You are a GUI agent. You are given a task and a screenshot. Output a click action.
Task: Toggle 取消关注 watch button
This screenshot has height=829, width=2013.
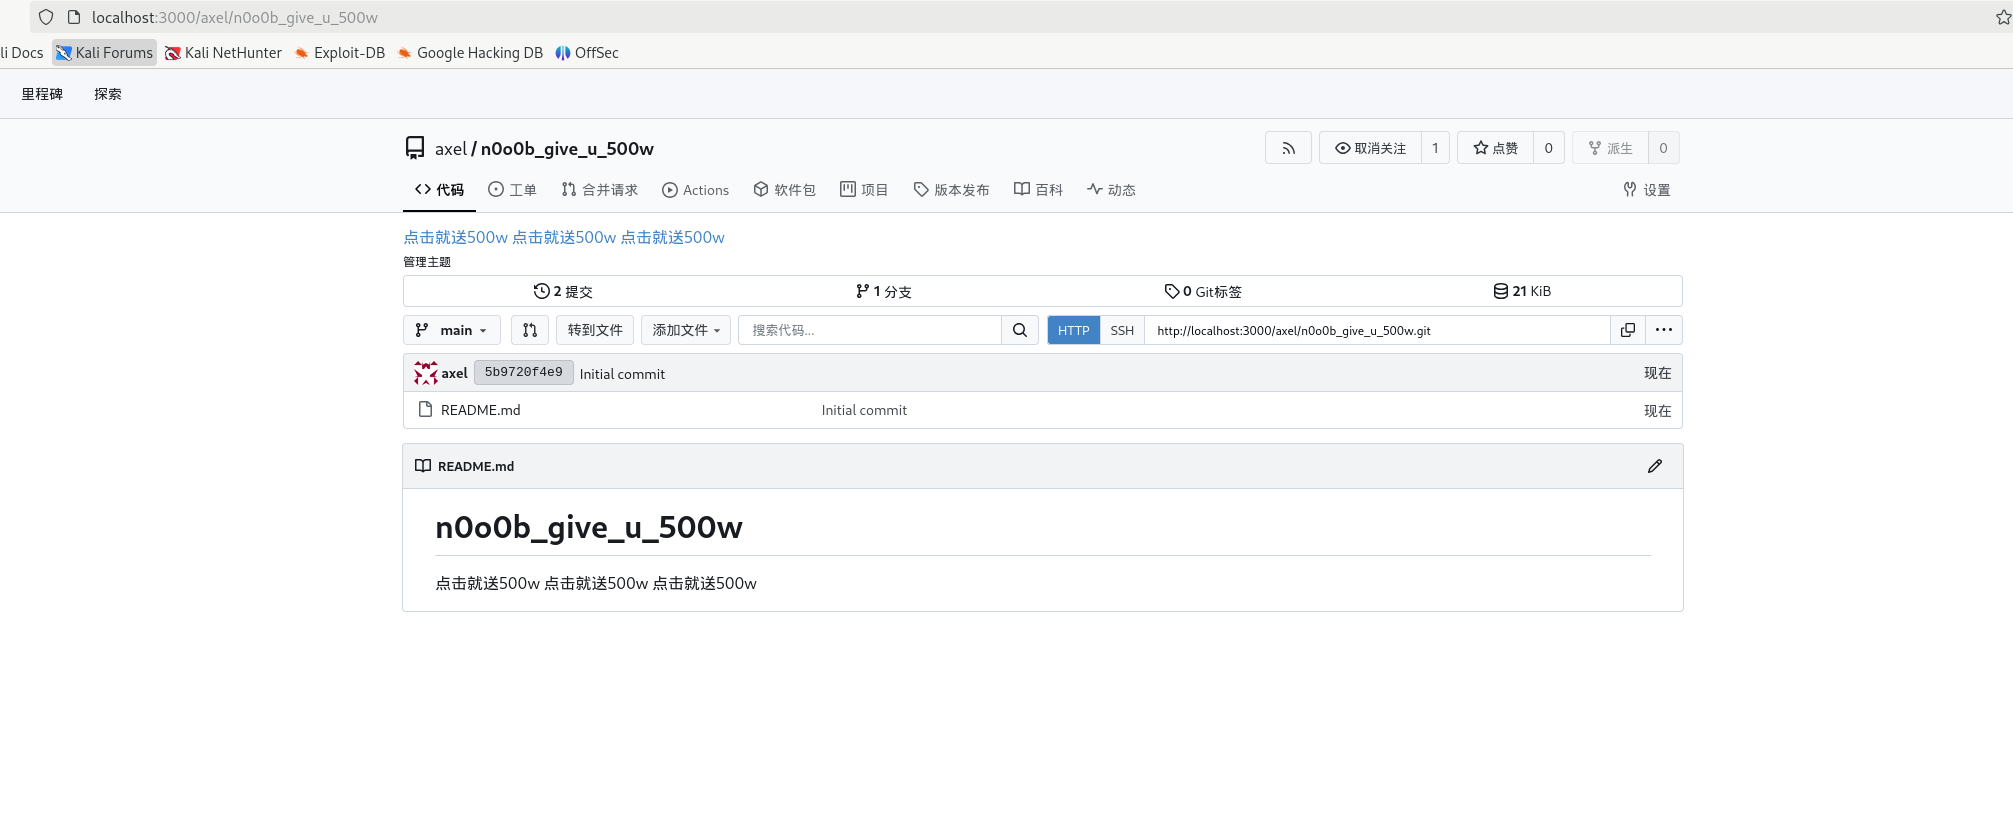click(x=1370, y=148)
